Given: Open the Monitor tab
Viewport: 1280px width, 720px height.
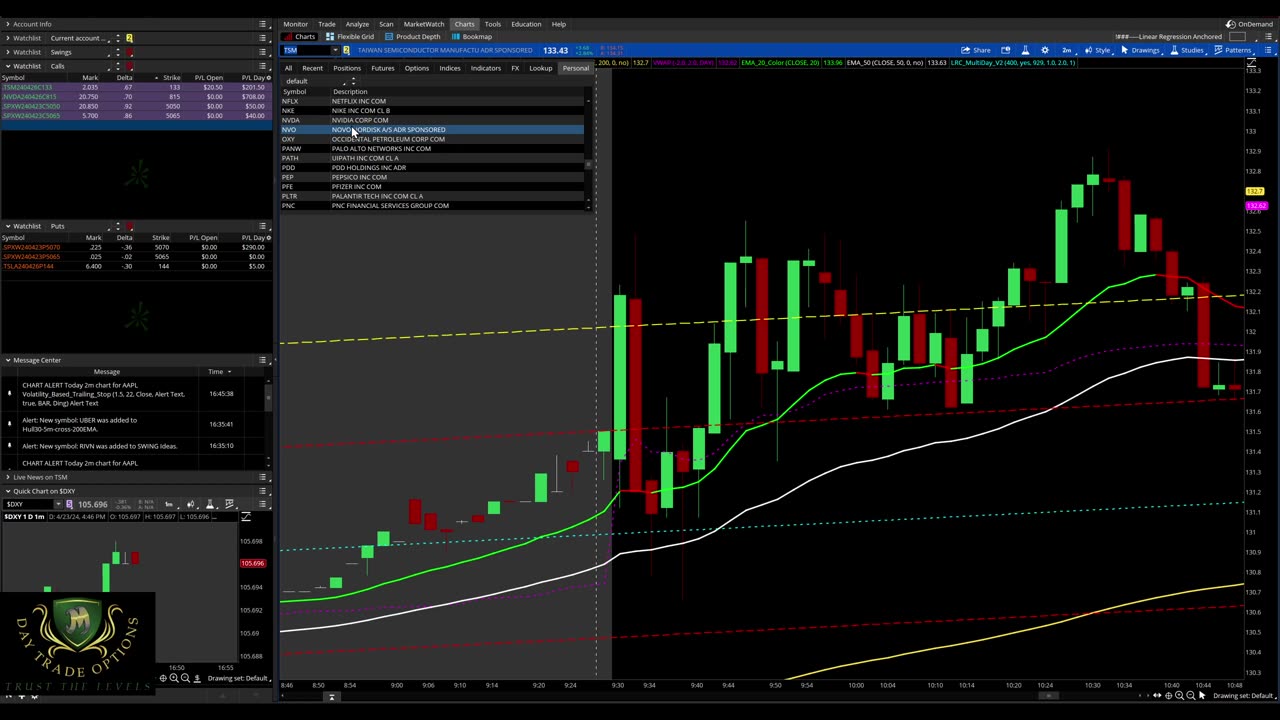Looking at the screenshot, I should click(295, 24).
